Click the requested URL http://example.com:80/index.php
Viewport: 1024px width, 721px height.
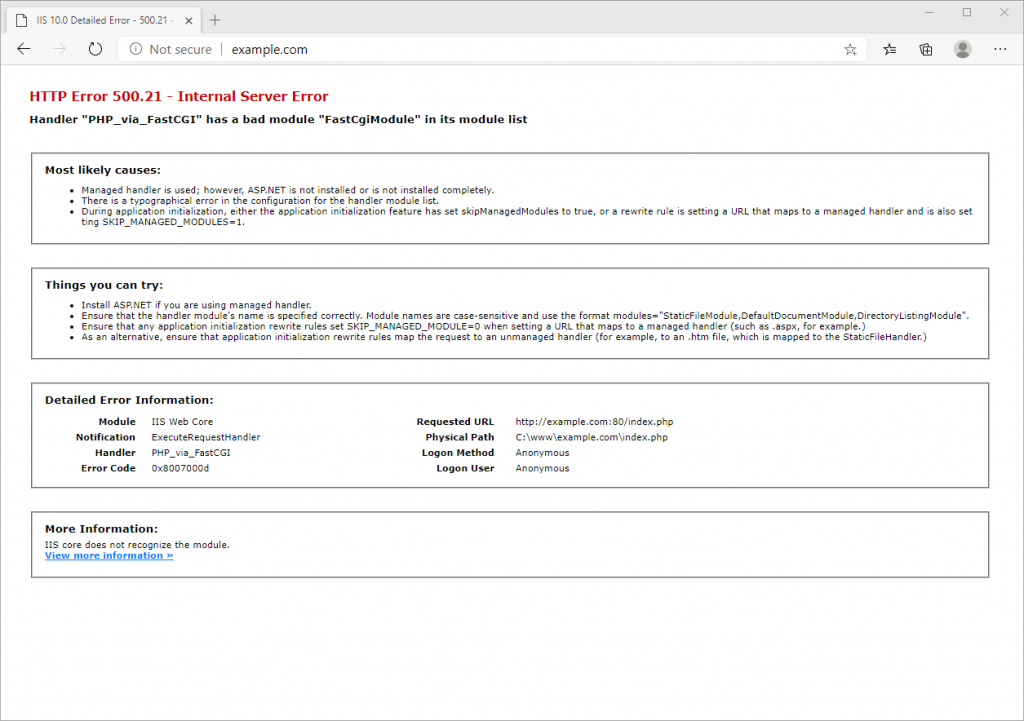(x=587, y=422)
